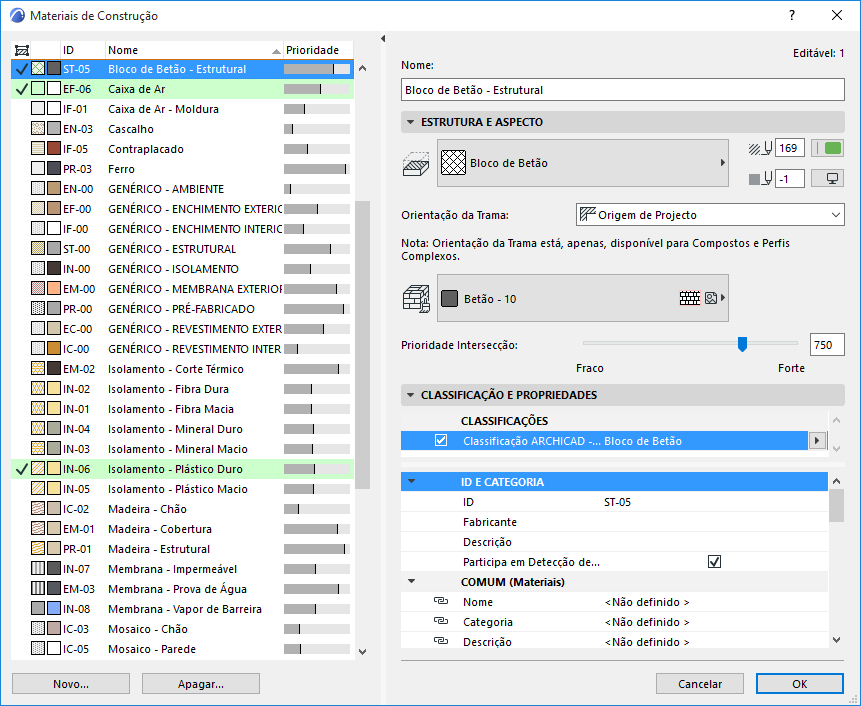Click the properties list scroll down arrow
Viewport: 861px width, 706px height.
836,640
